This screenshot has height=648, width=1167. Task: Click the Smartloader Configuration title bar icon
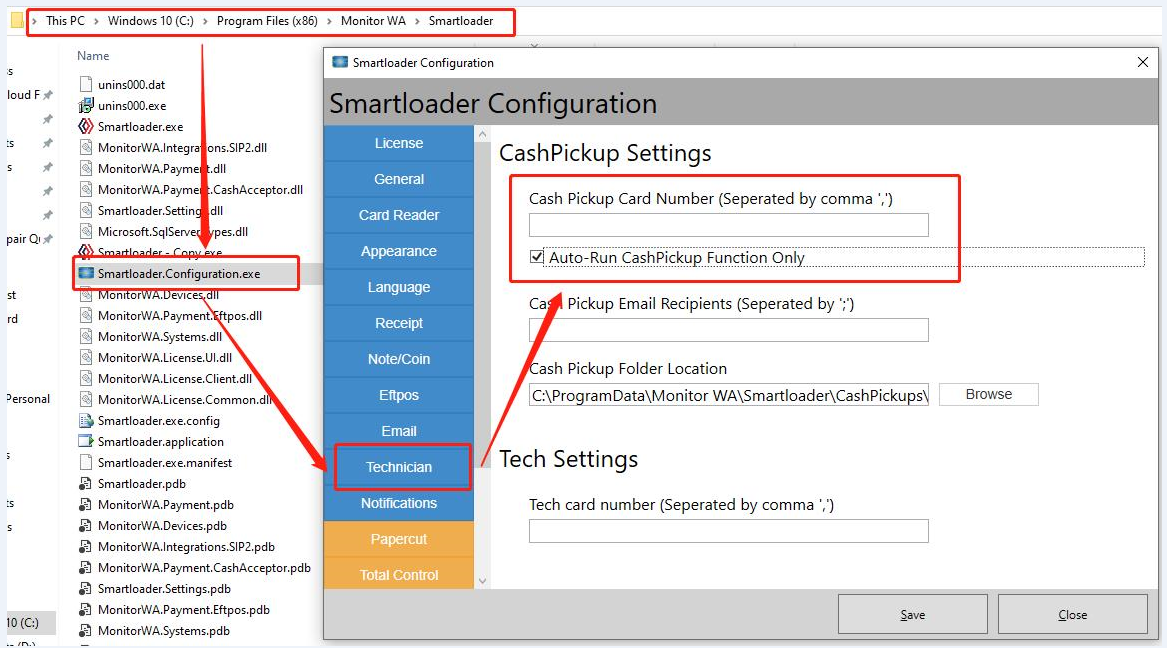pos(340,62)
